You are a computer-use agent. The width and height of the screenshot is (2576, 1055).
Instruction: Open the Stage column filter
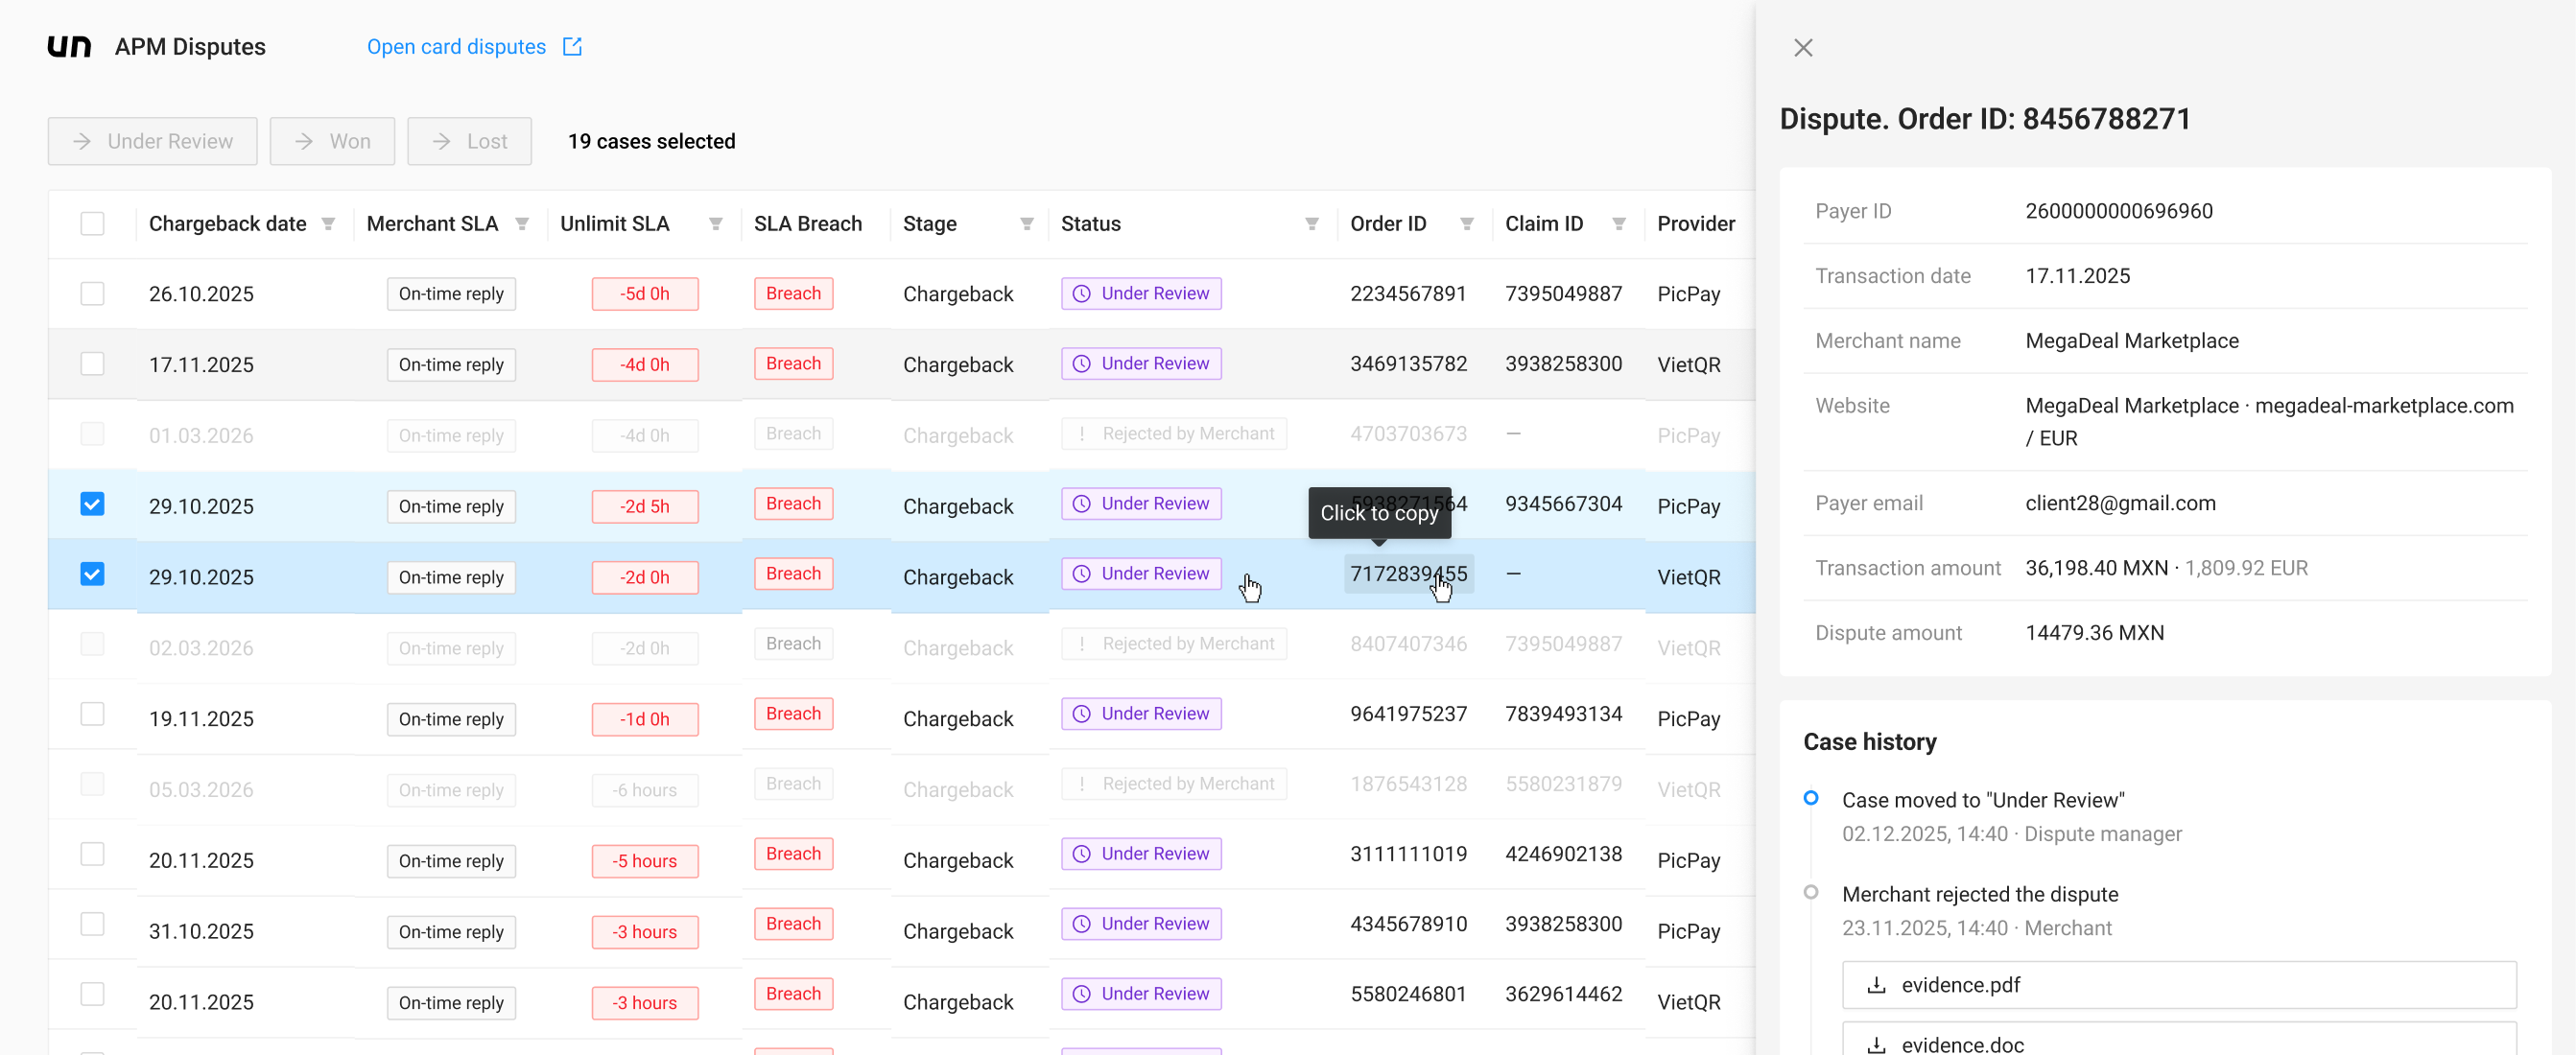[1027, 224]
